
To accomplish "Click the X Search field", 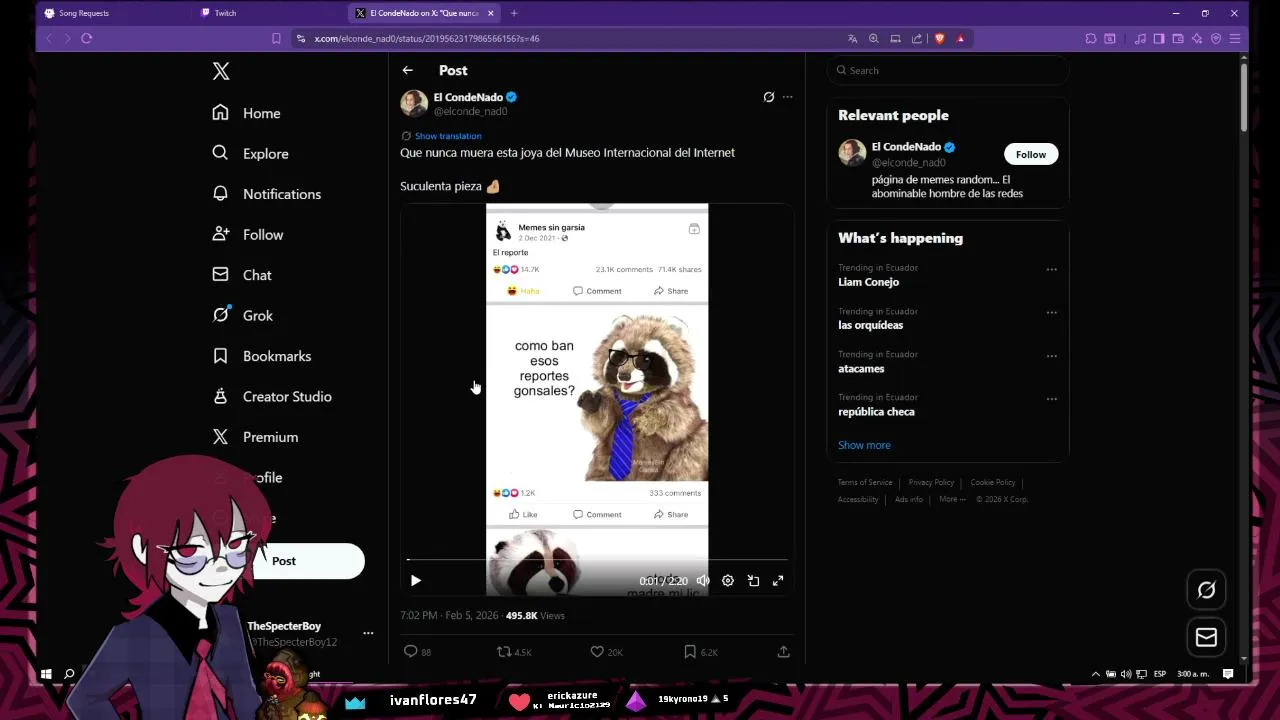I will pos(948,70).
